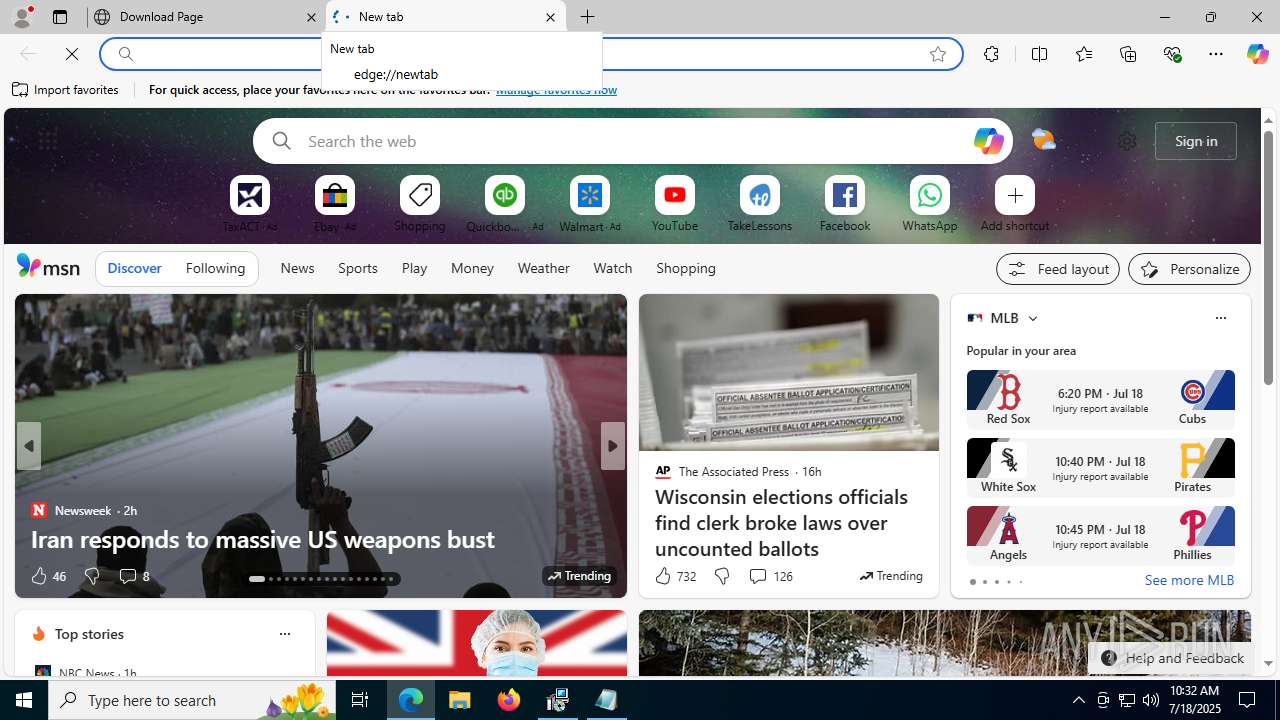Open Extensions icon in Edge toolbar
Viewport: 1280px width, 720px height.
point(991,54)
